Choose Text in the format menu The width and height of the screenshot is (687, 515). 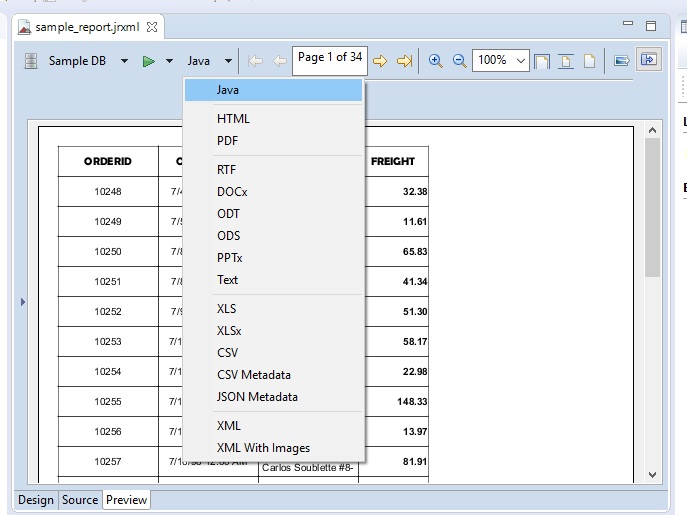273,280
